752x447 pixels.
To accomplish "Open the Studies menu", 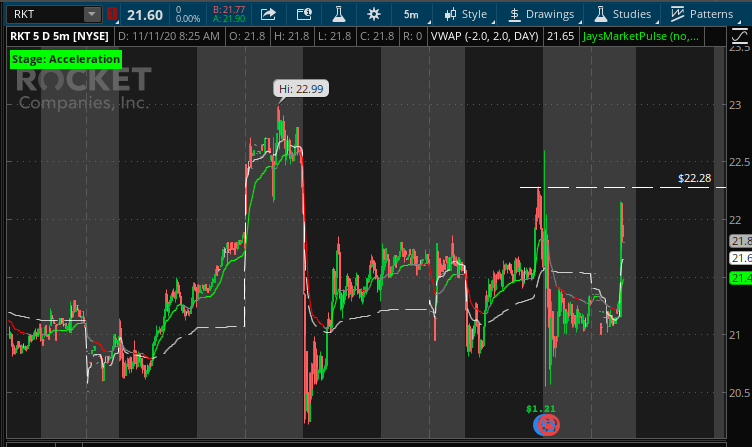I will [x=623, y=14].
